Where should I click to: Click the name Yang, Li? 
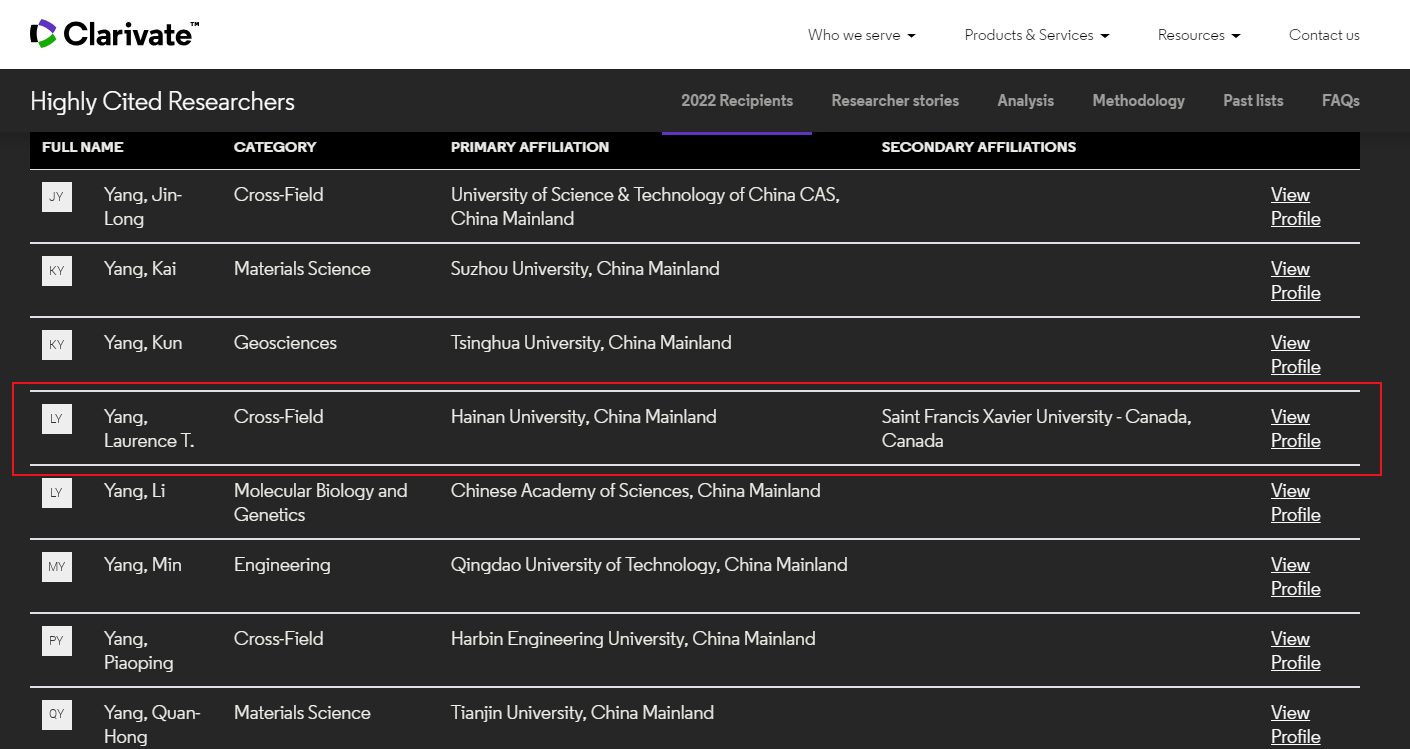(135, 491)
